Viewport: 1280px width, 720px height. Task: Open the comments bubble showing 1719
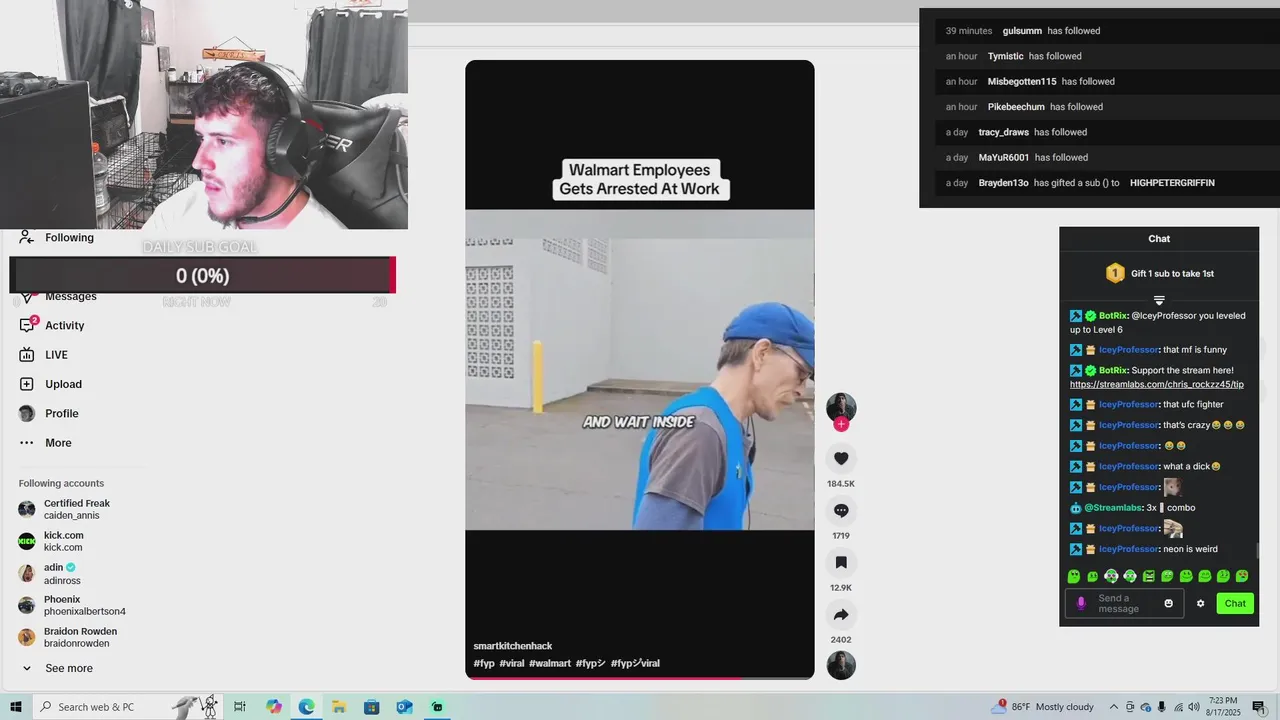[841, 510]
